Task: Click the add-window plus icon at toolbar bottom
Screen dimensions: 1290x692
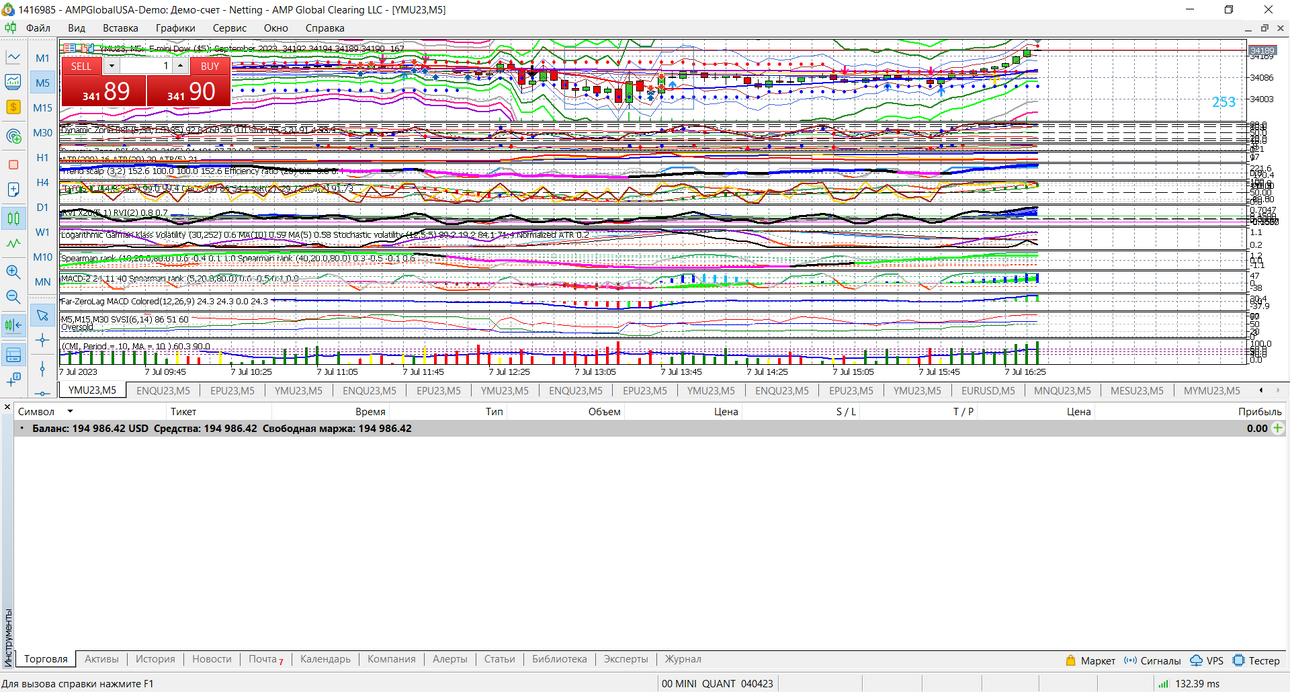Action: click(x=13, y=379)
